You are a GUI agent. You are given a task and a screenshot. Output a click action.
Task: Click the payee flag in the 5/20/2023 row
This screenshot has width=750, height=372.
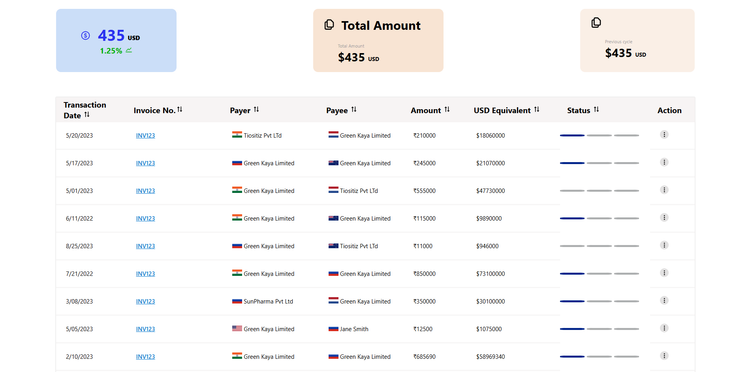(333, 135)
